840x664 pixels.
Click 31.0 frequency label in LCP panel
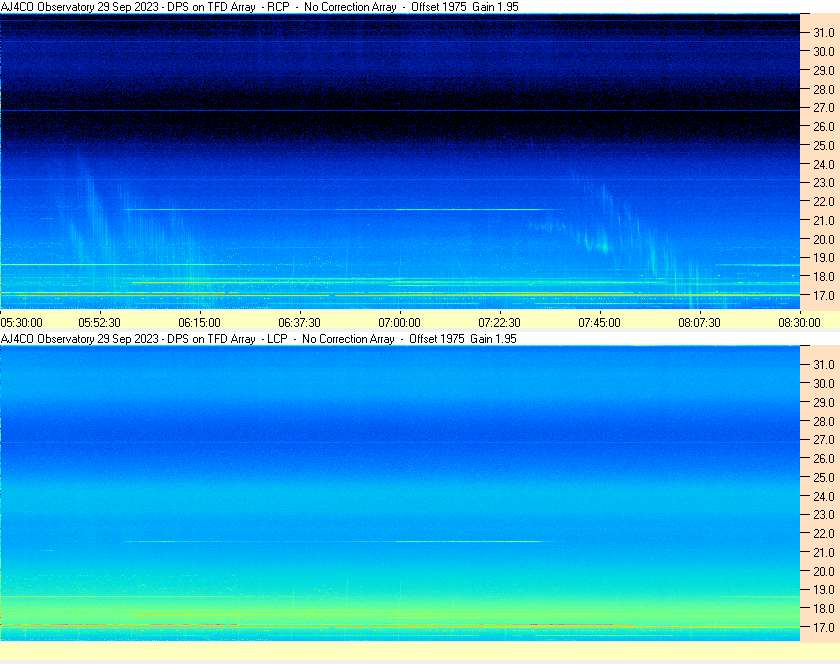point(823,364)
